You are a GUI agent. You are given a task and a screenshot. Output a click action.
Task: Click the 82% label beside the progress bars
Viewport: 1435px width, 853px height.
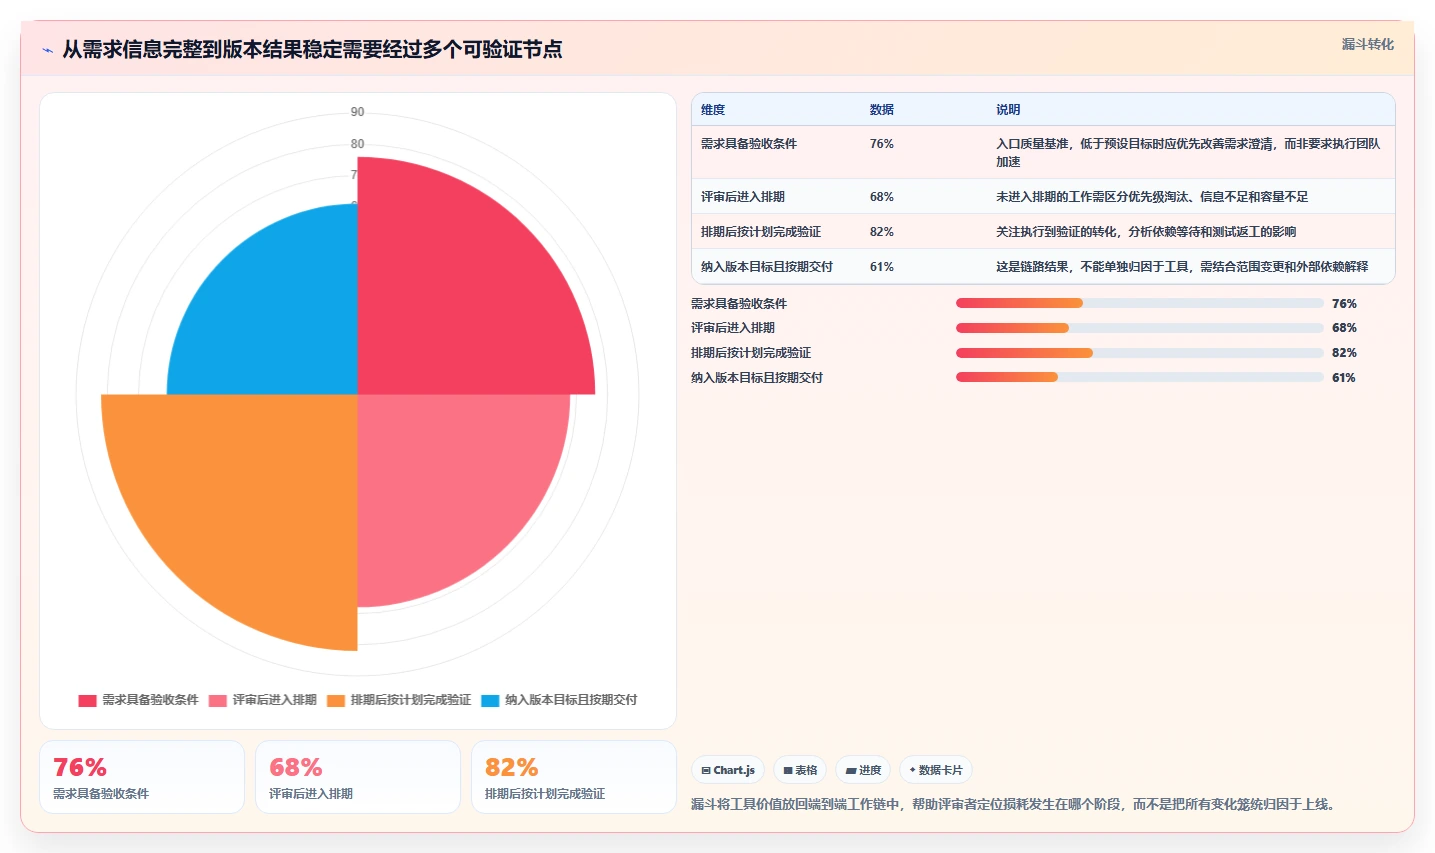pyautogui.click(x=1344, y=353)
